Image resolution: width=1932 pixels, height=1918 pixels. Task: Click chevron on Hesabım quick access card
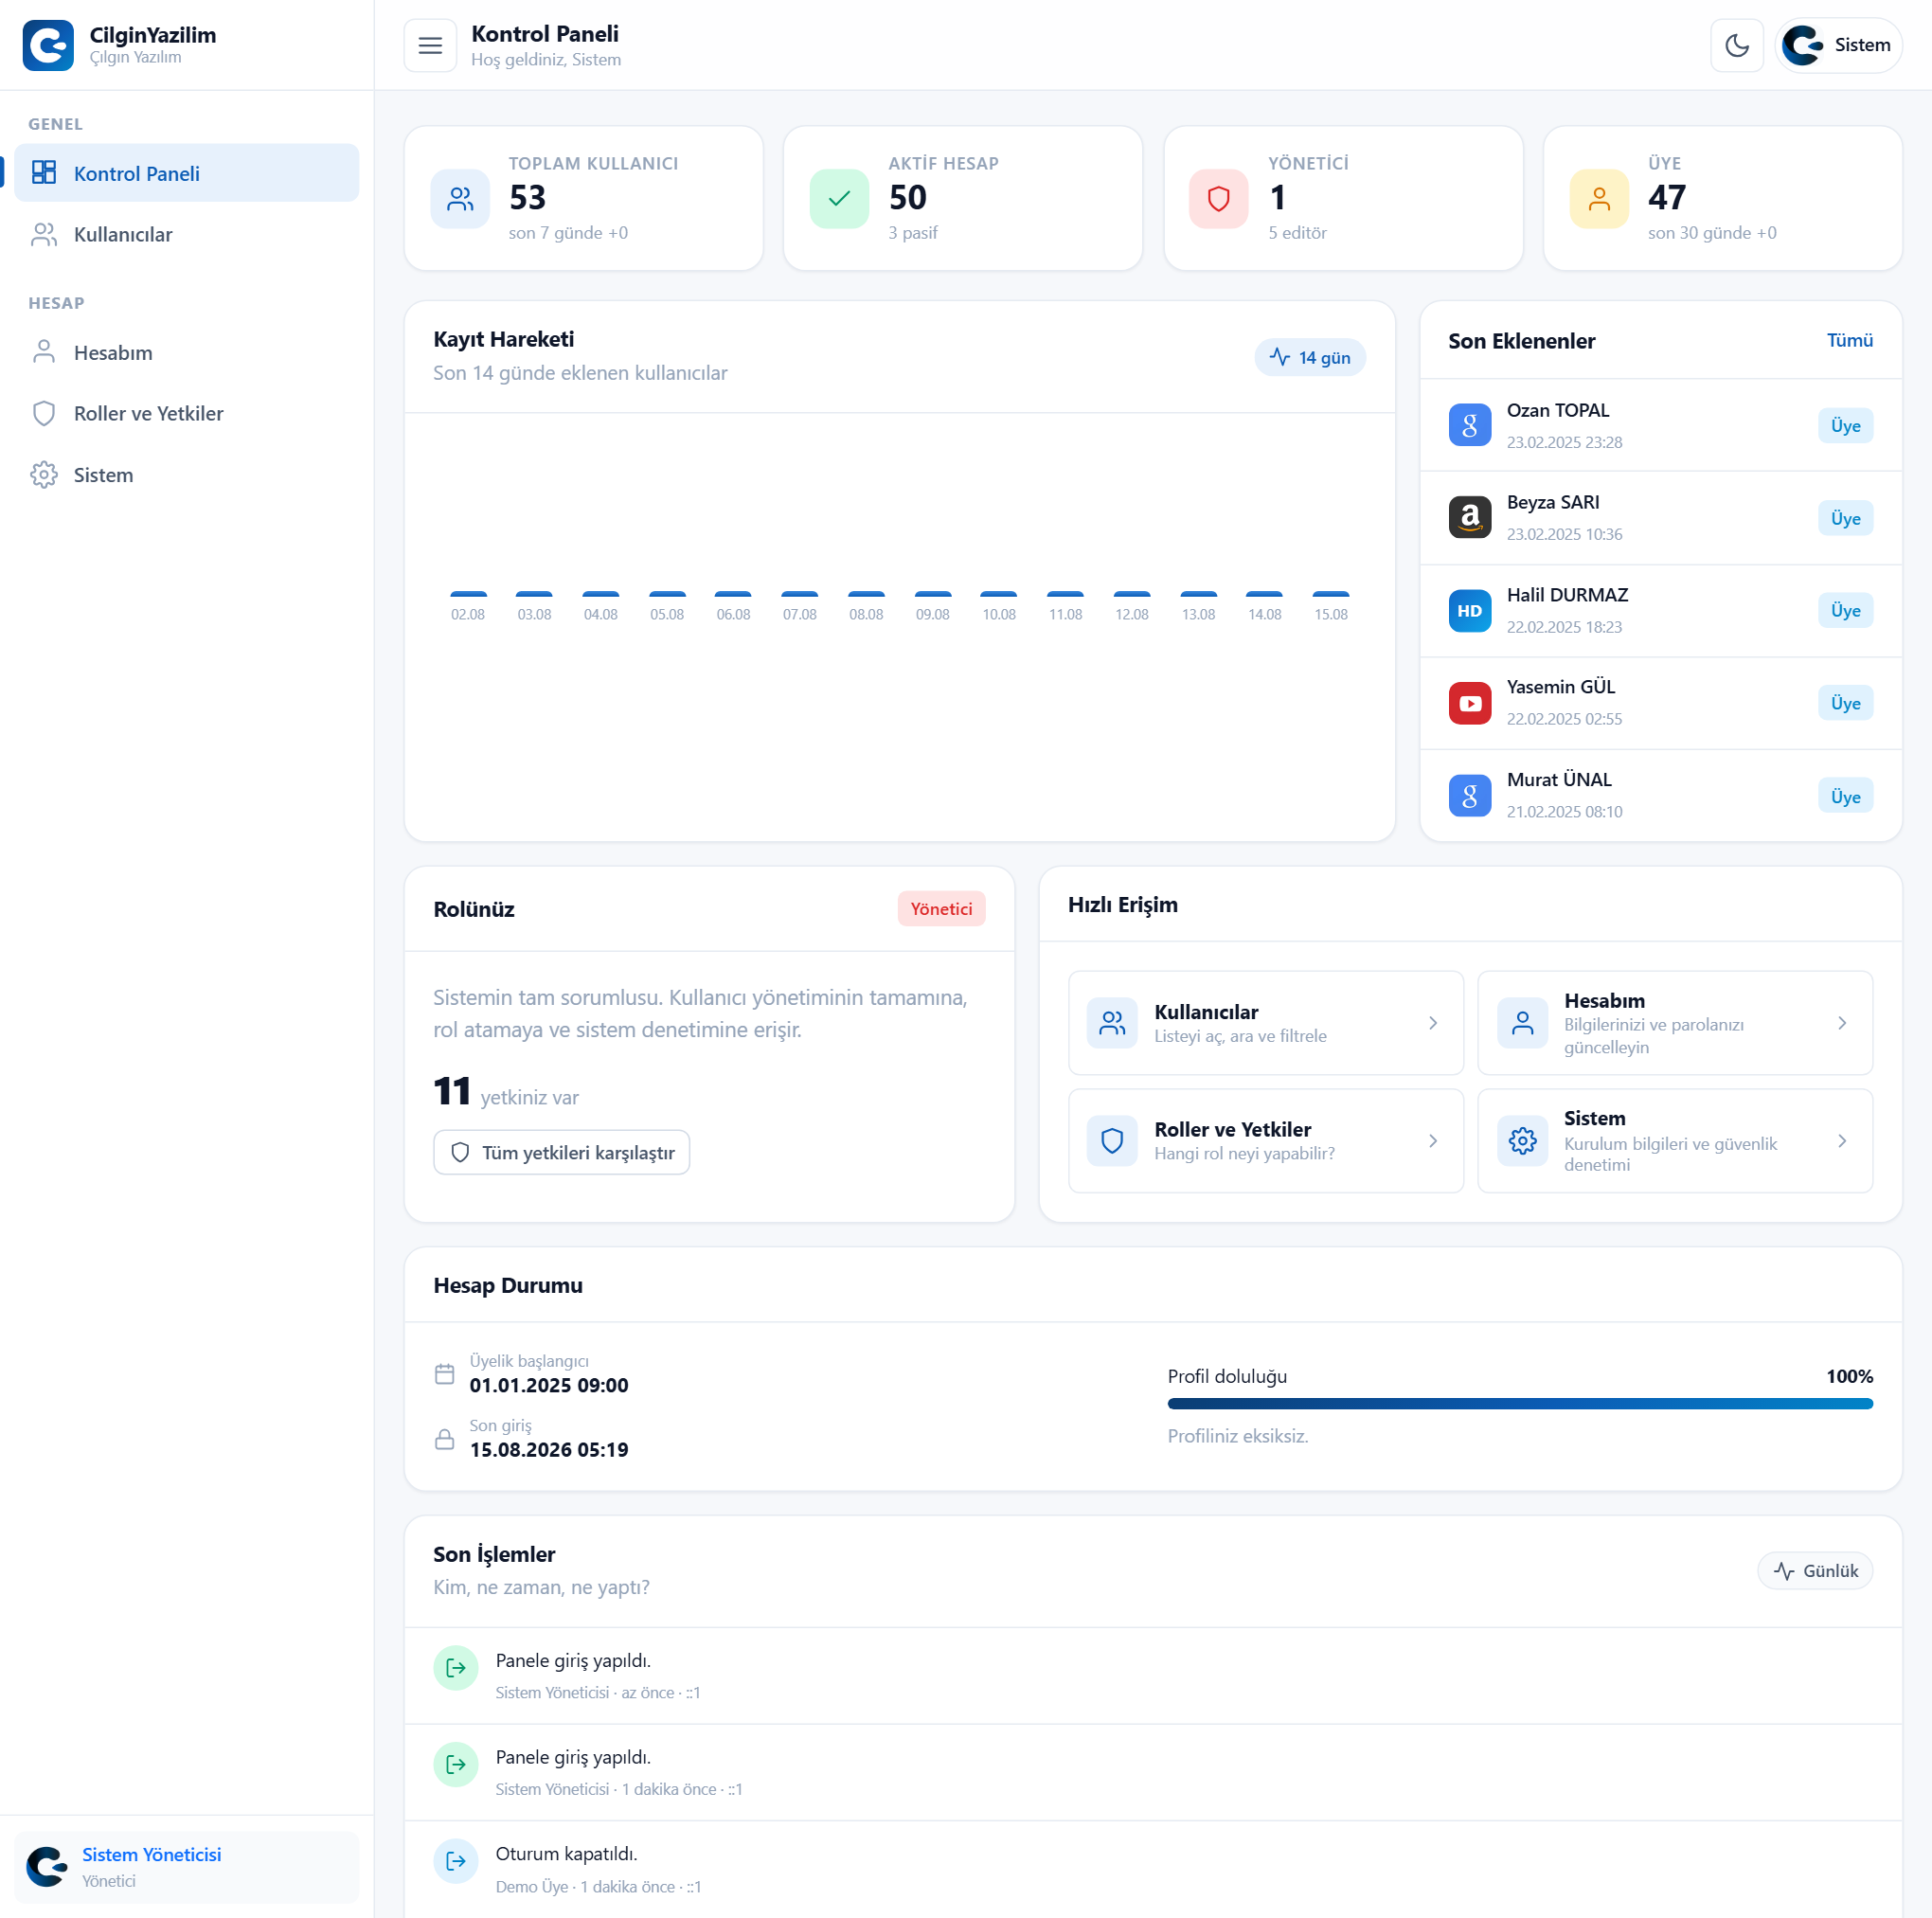pos(1841,1022)
